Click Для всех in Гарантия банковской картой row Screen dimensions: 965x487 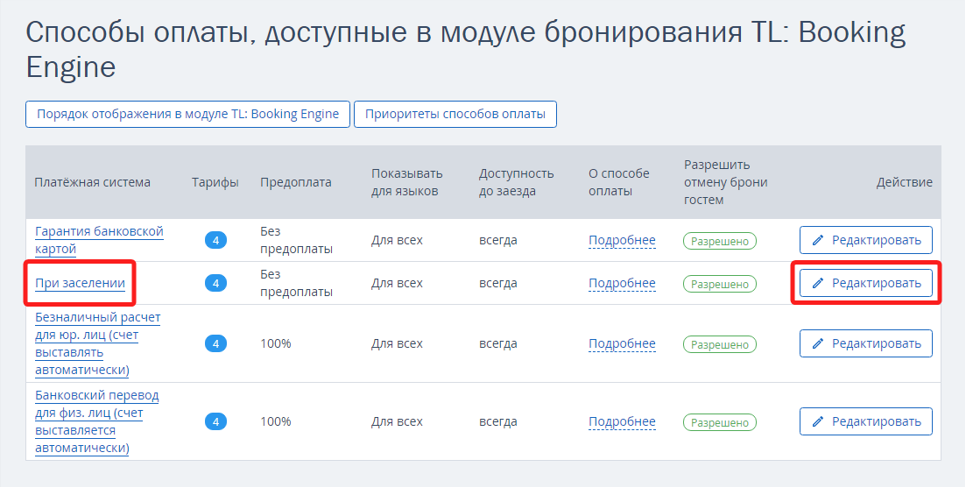pos(397,240)
